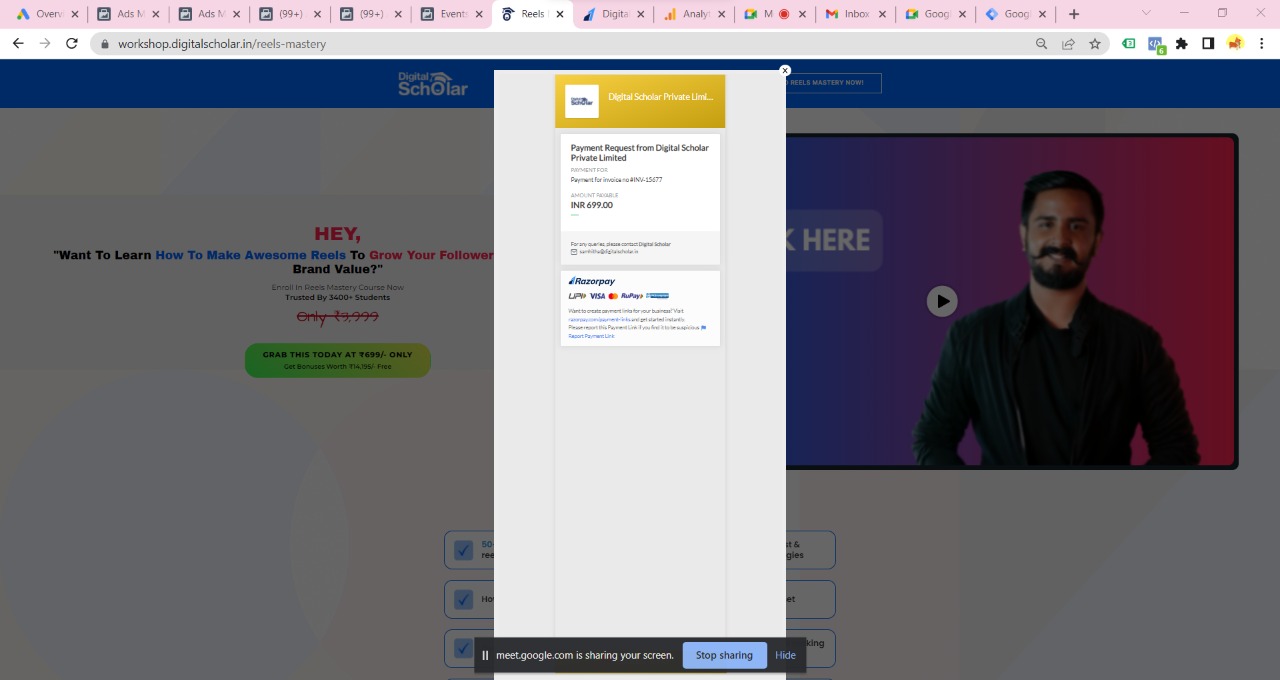Image resolution: width=1280 pixels, height=680 pixels.
Task: Click the Mastercard logo
Action: point(613,296)
